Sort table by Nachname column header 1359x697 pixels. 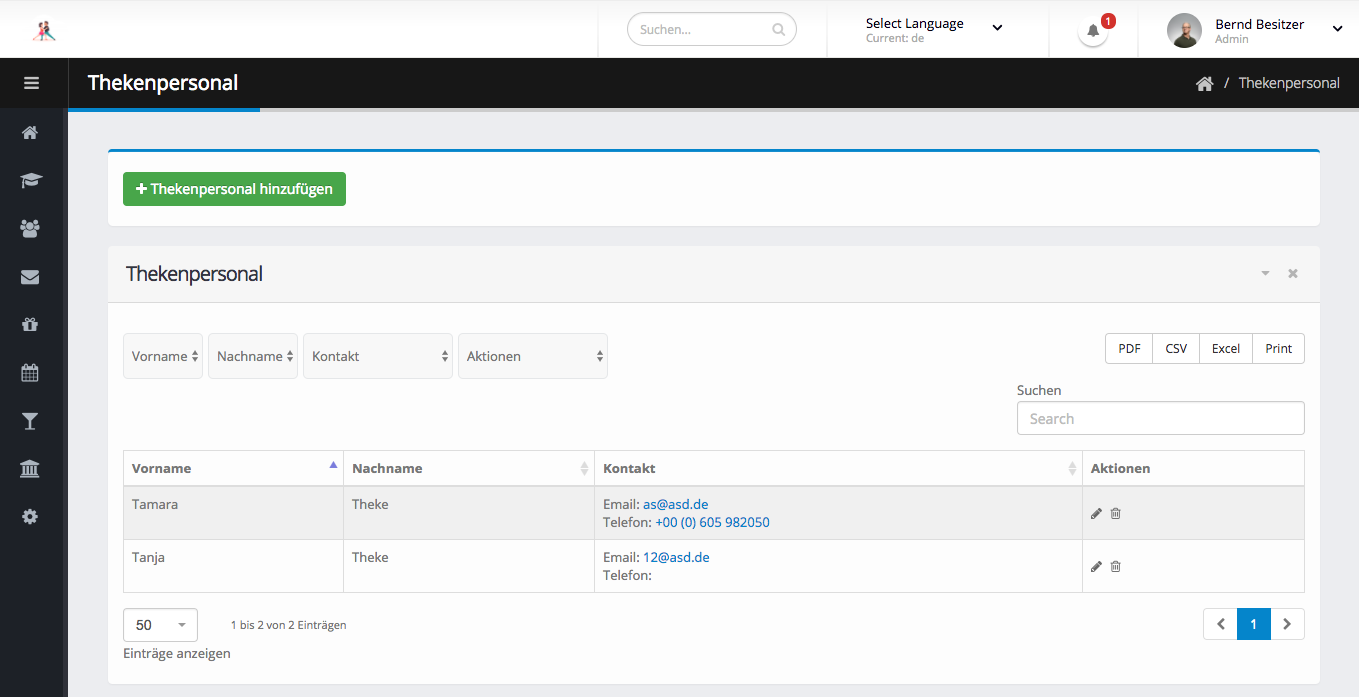(469, 468)
